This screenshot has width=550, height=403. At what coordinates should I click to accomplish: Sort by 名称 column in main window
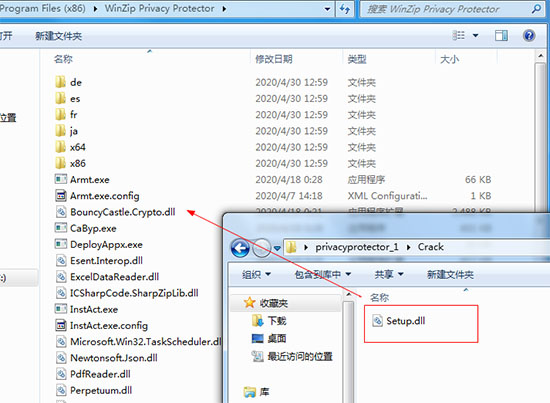pyautogui.click(x=63, y=59)
